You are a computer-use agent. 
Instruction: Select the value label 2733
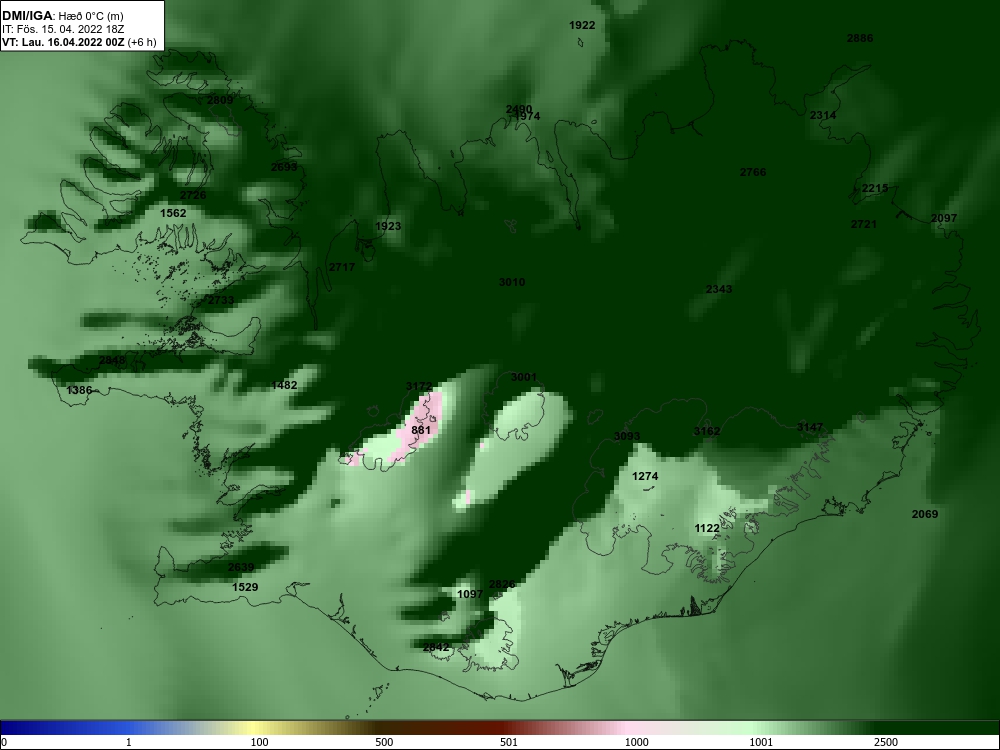(221, 300)
